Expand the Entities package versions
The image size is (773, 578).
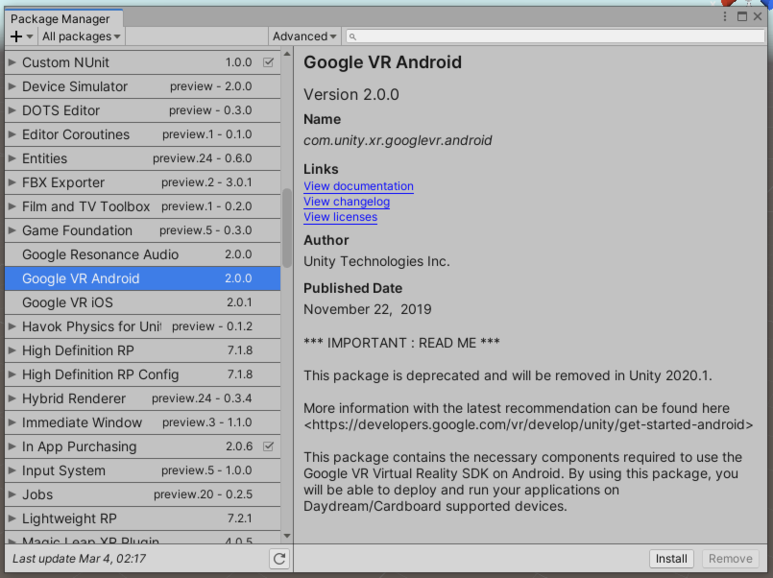coord(12,158)
